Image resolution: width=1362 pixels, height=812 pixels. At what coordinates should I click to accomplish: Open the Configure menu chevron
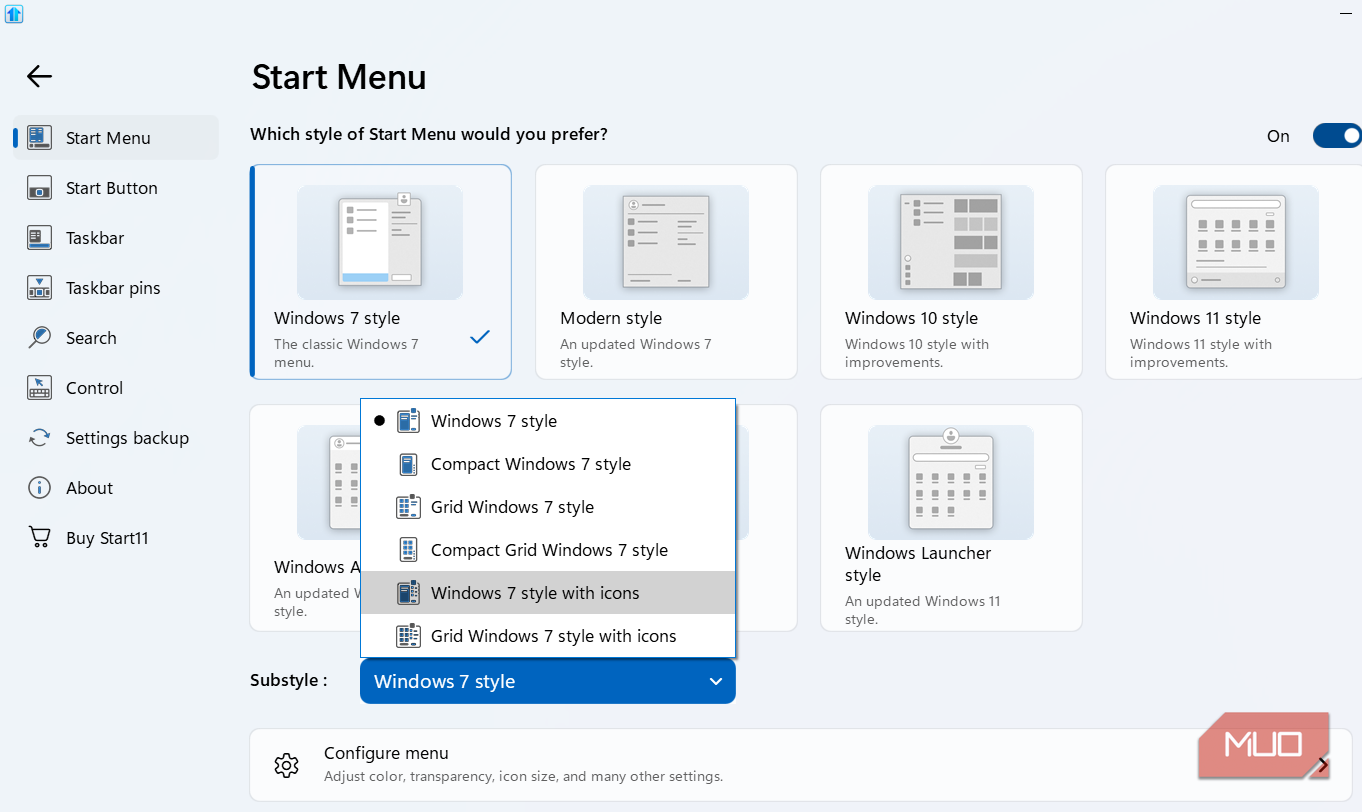(1323, 765)
